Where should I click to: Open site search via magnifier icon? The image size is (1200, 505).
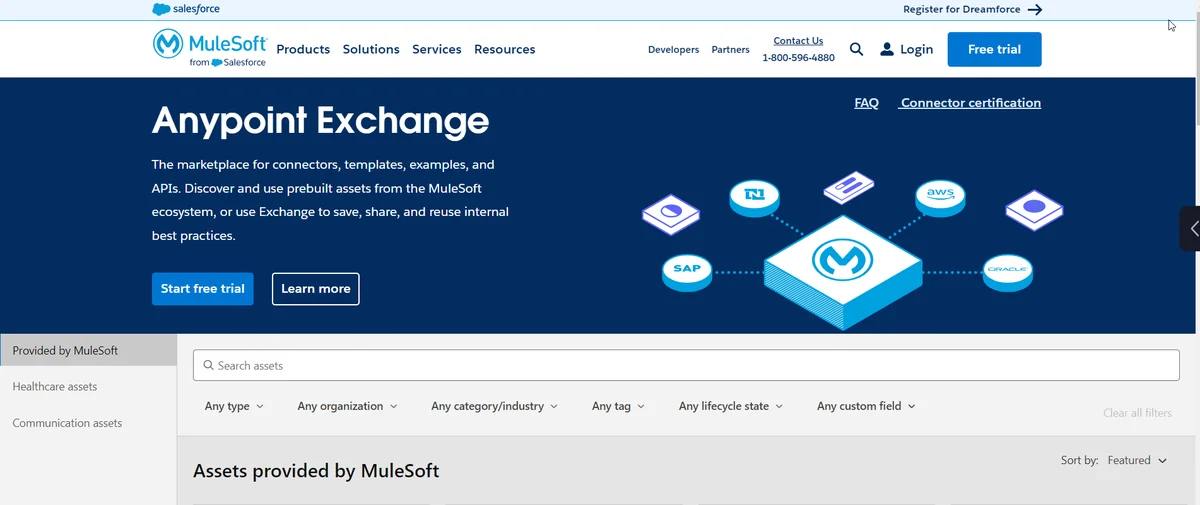[856, 49]
